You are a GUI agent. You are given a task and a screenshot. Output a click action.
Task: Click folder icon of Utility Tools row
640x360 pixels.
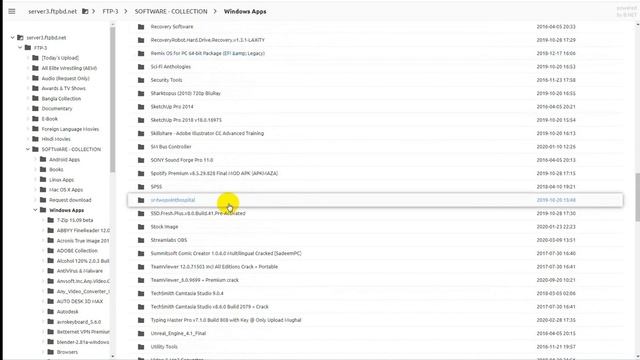(x=141, y=347)
